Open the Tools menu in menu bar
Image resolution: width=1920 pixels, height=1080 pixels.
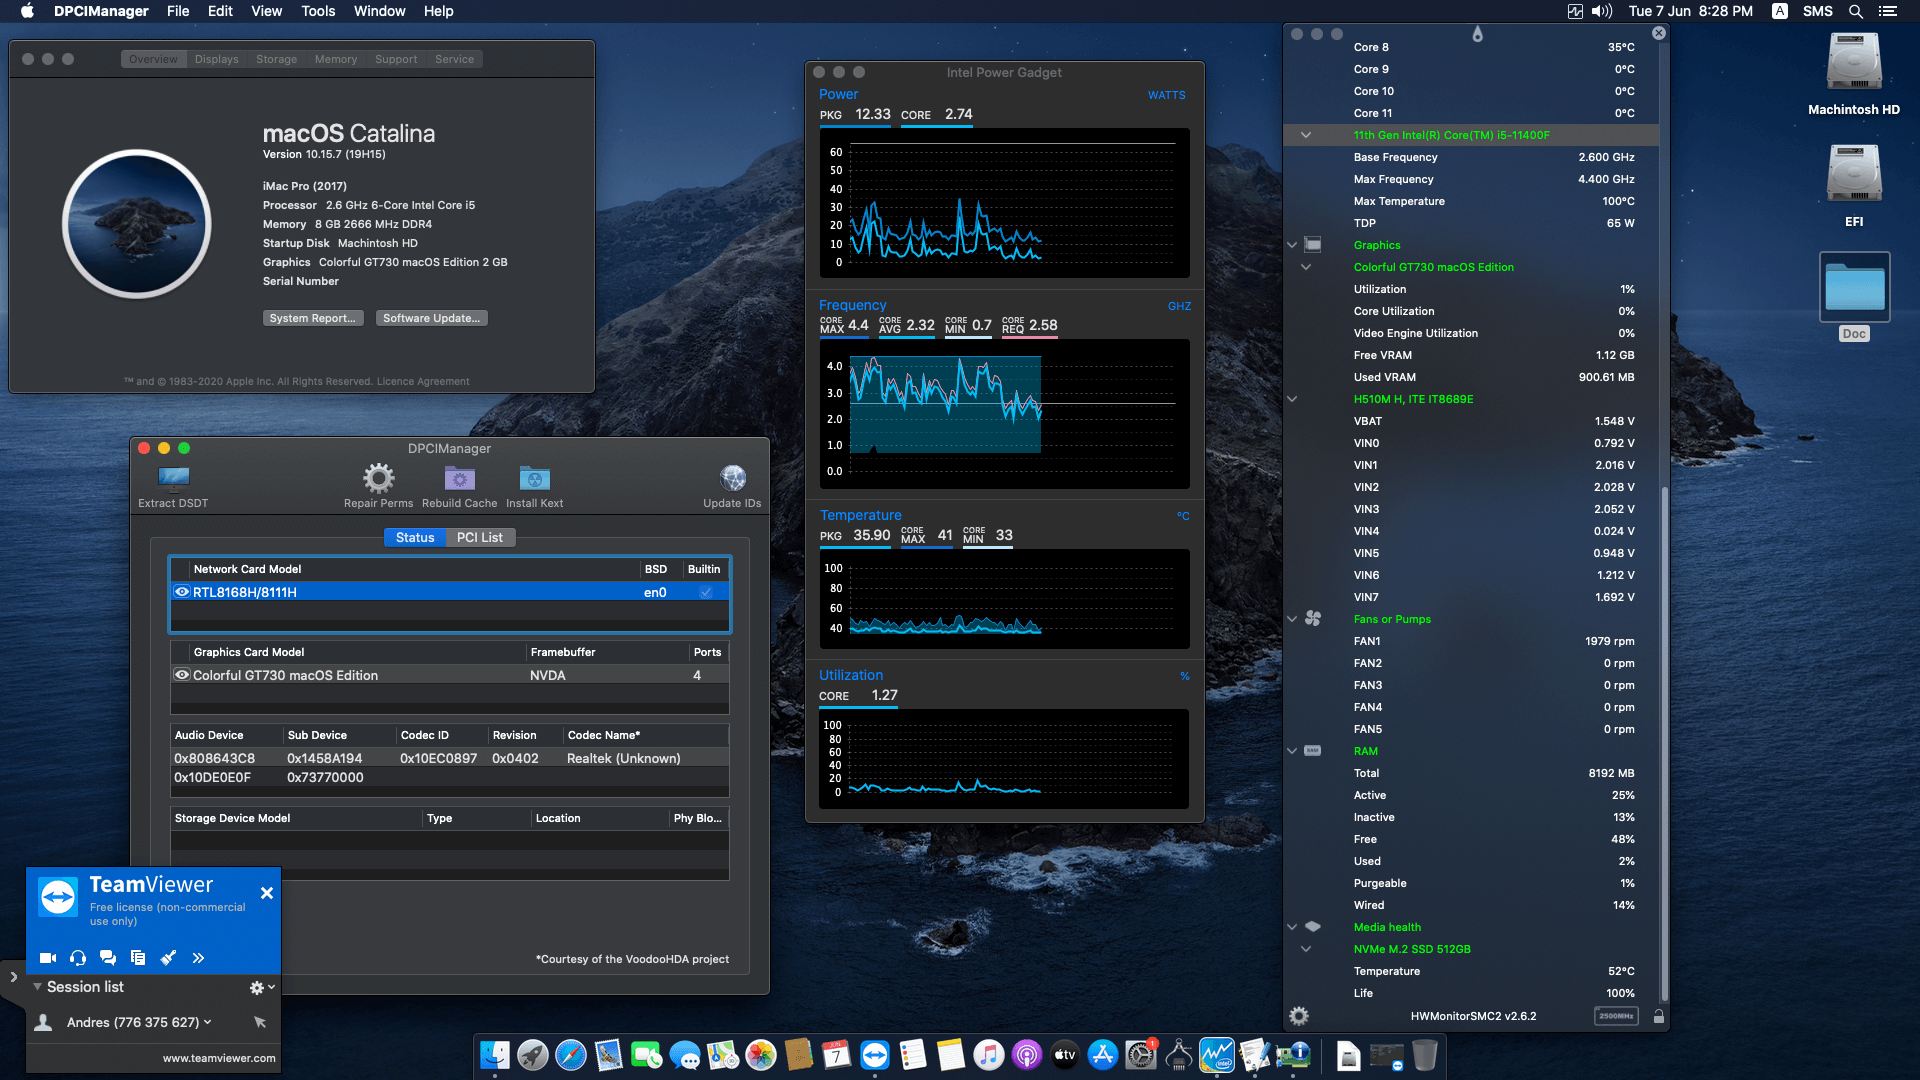pos(318,11)
